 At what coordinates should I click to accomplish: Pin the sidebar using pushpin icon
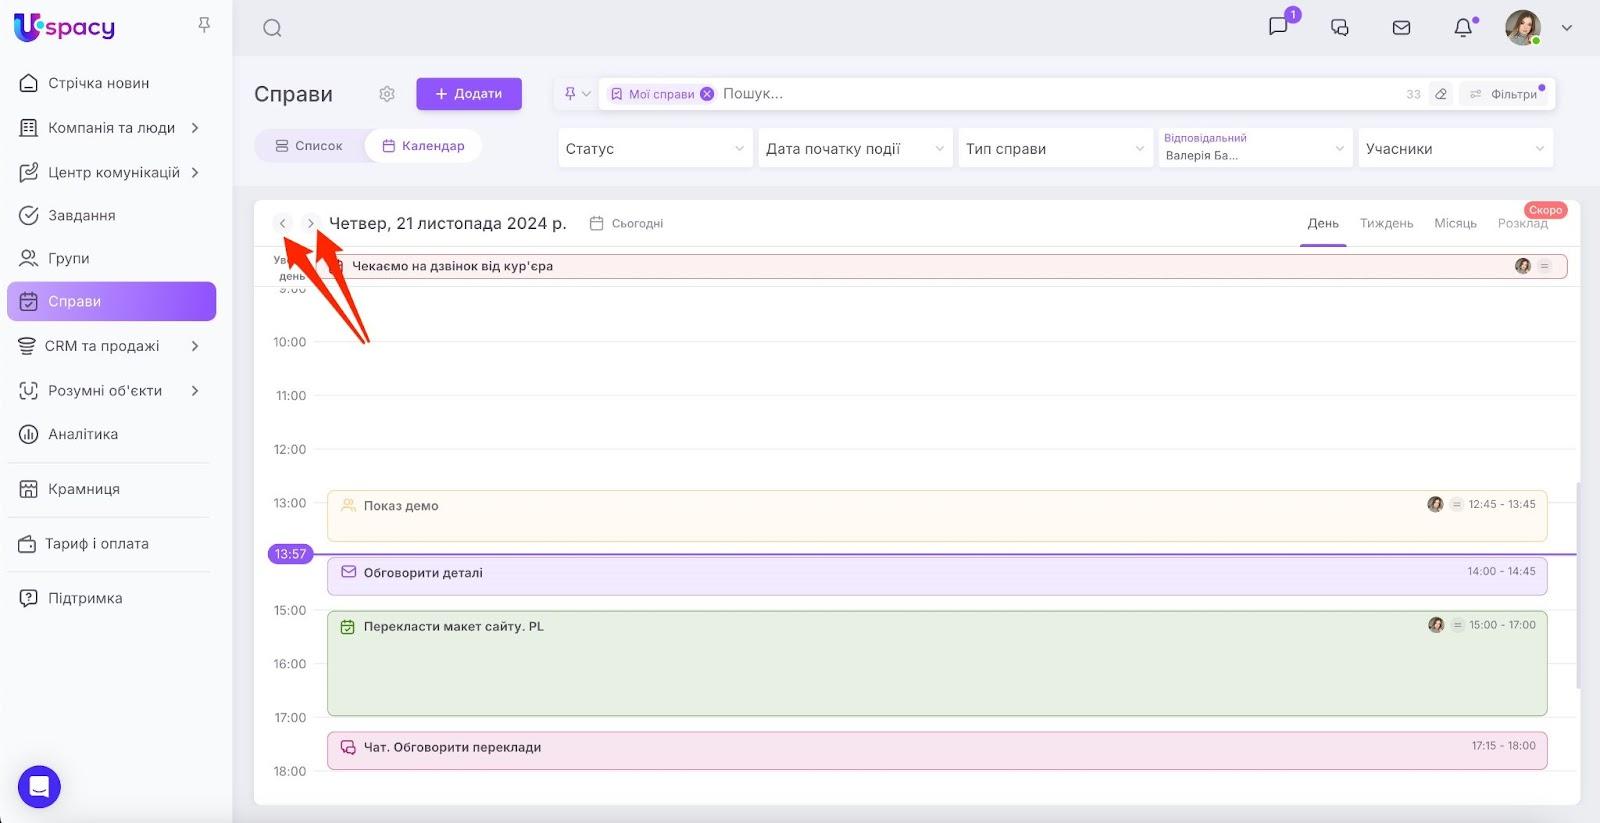204,25
